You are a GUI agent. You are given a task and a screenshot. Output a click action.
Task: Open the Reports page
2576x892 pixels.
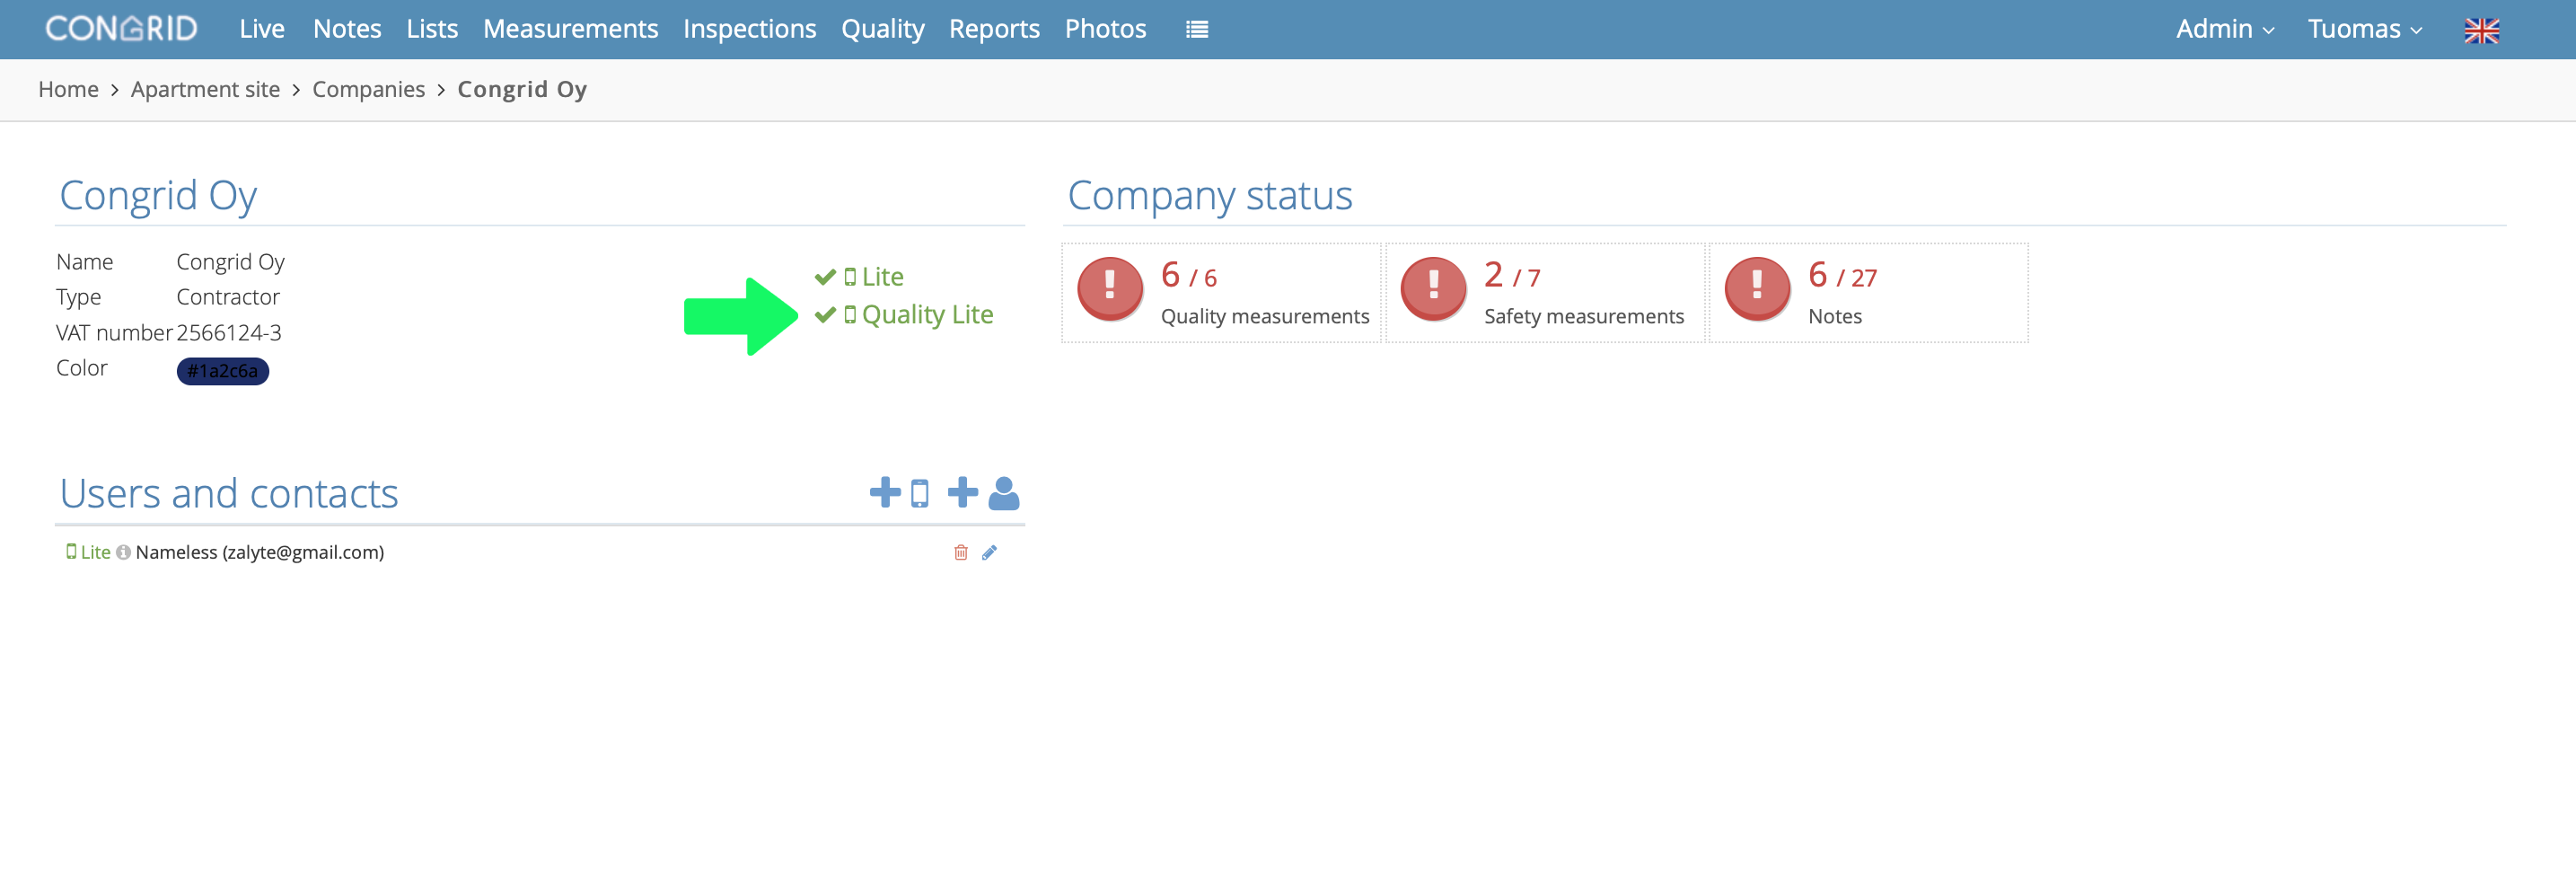pyautogui.click(x=994, y=29)
